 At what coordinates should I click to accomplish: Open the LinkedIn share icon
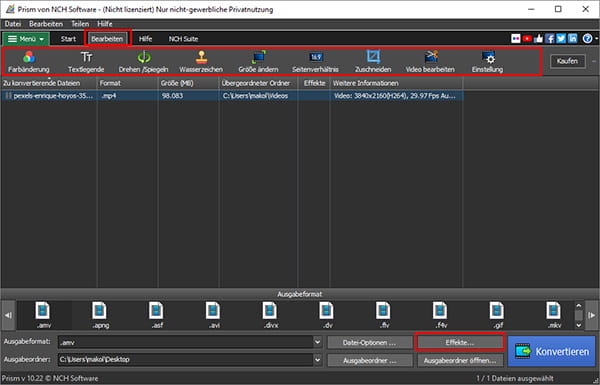tap(572, 39)
